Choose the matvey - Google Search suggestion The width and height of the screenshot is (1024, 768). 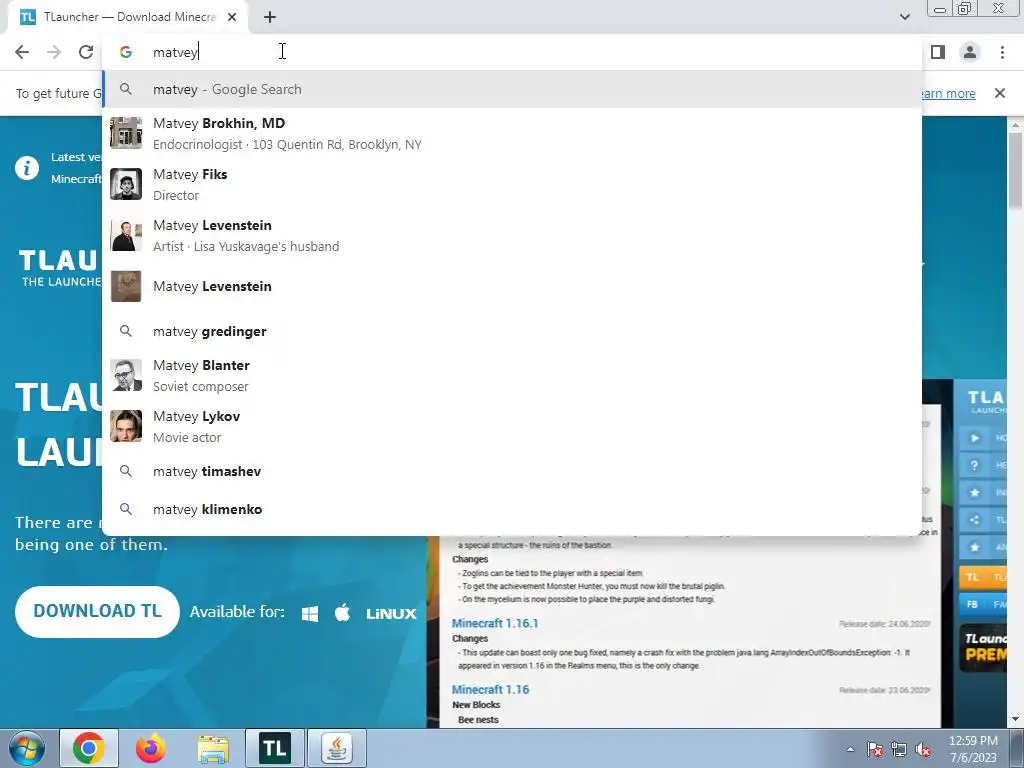[x=512, y=89]
